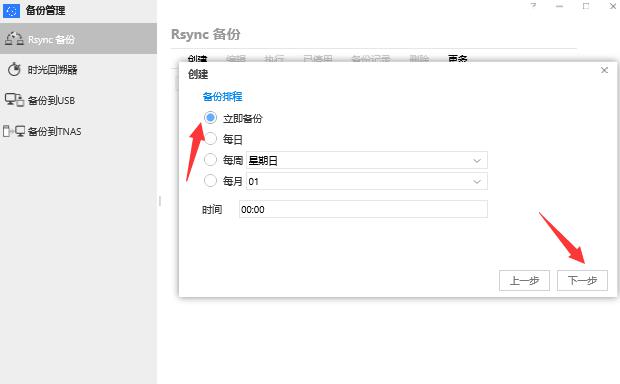Image resolution: width=620 pixels, height=384 pixels.
Task: Click the 时间 00:00 input field
Action: point(363,209)
